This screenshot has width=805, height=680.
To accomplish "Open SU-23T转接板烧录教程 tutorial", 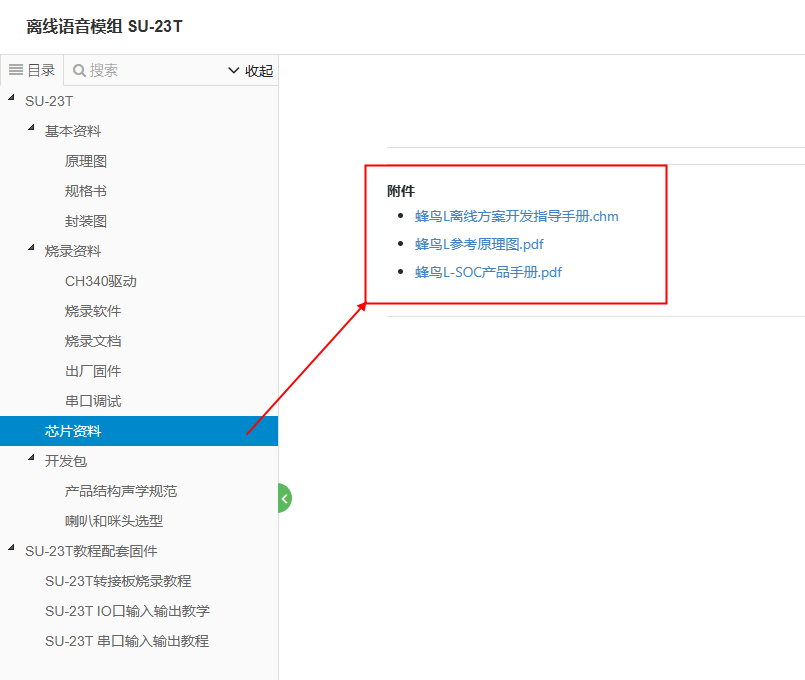I will point(118,581).
